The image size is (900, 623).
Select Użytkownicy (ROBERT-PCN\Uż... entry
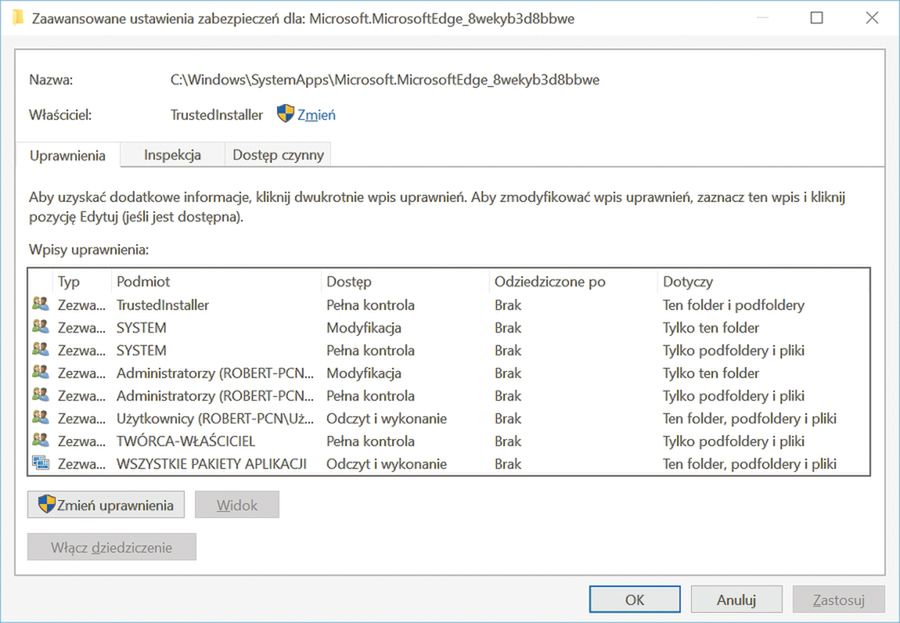(449, 418)
